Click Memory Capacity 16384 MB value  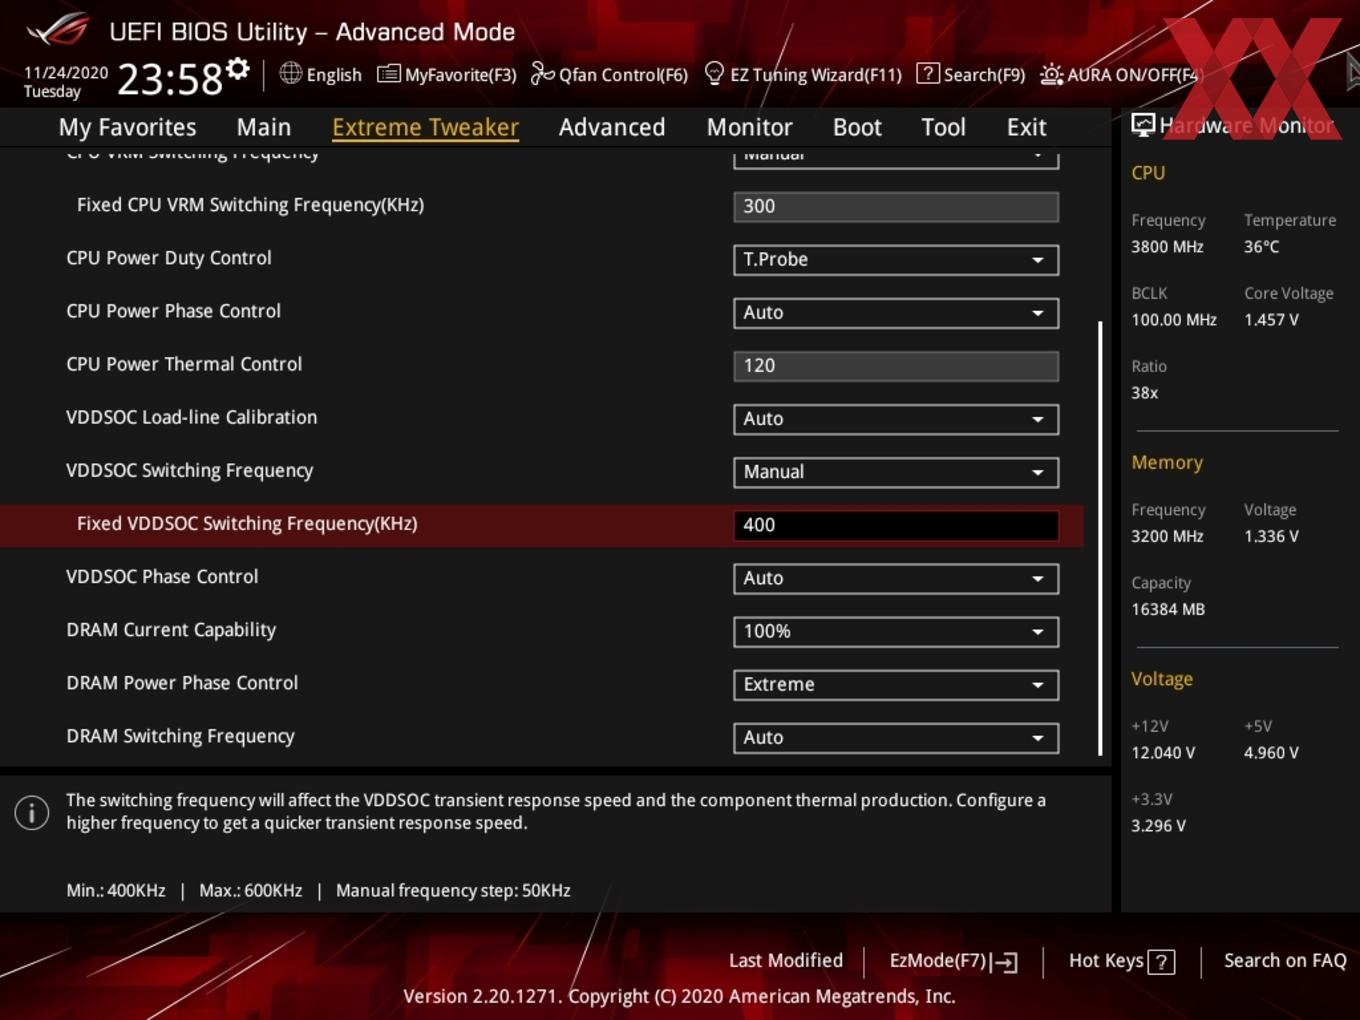coord(1168,610)
